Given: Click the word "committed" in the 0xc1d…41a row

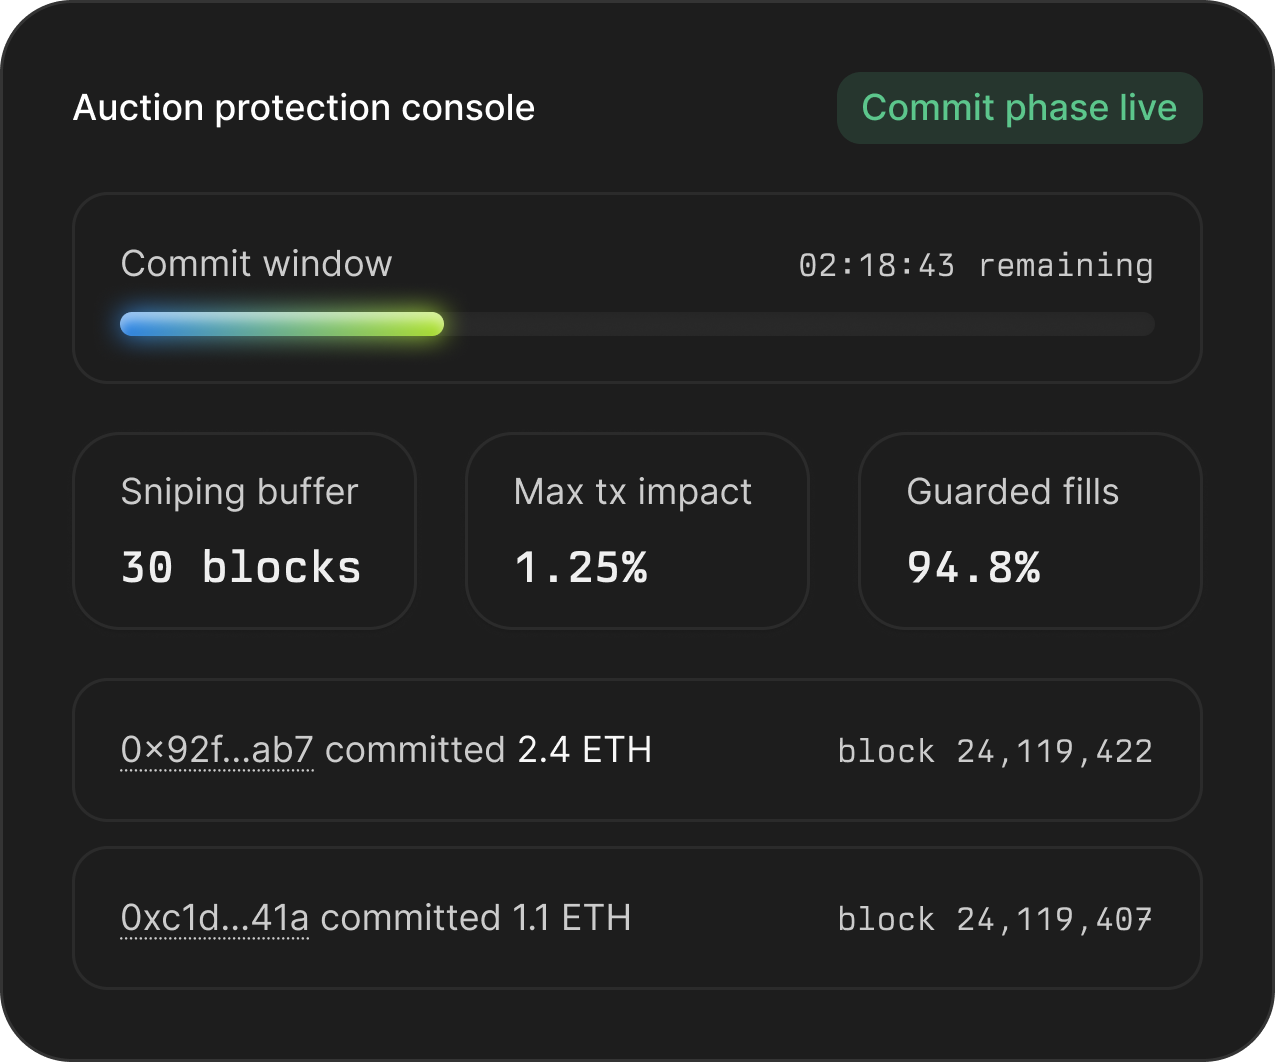Looking at the screenshot, I should [410, 918].
